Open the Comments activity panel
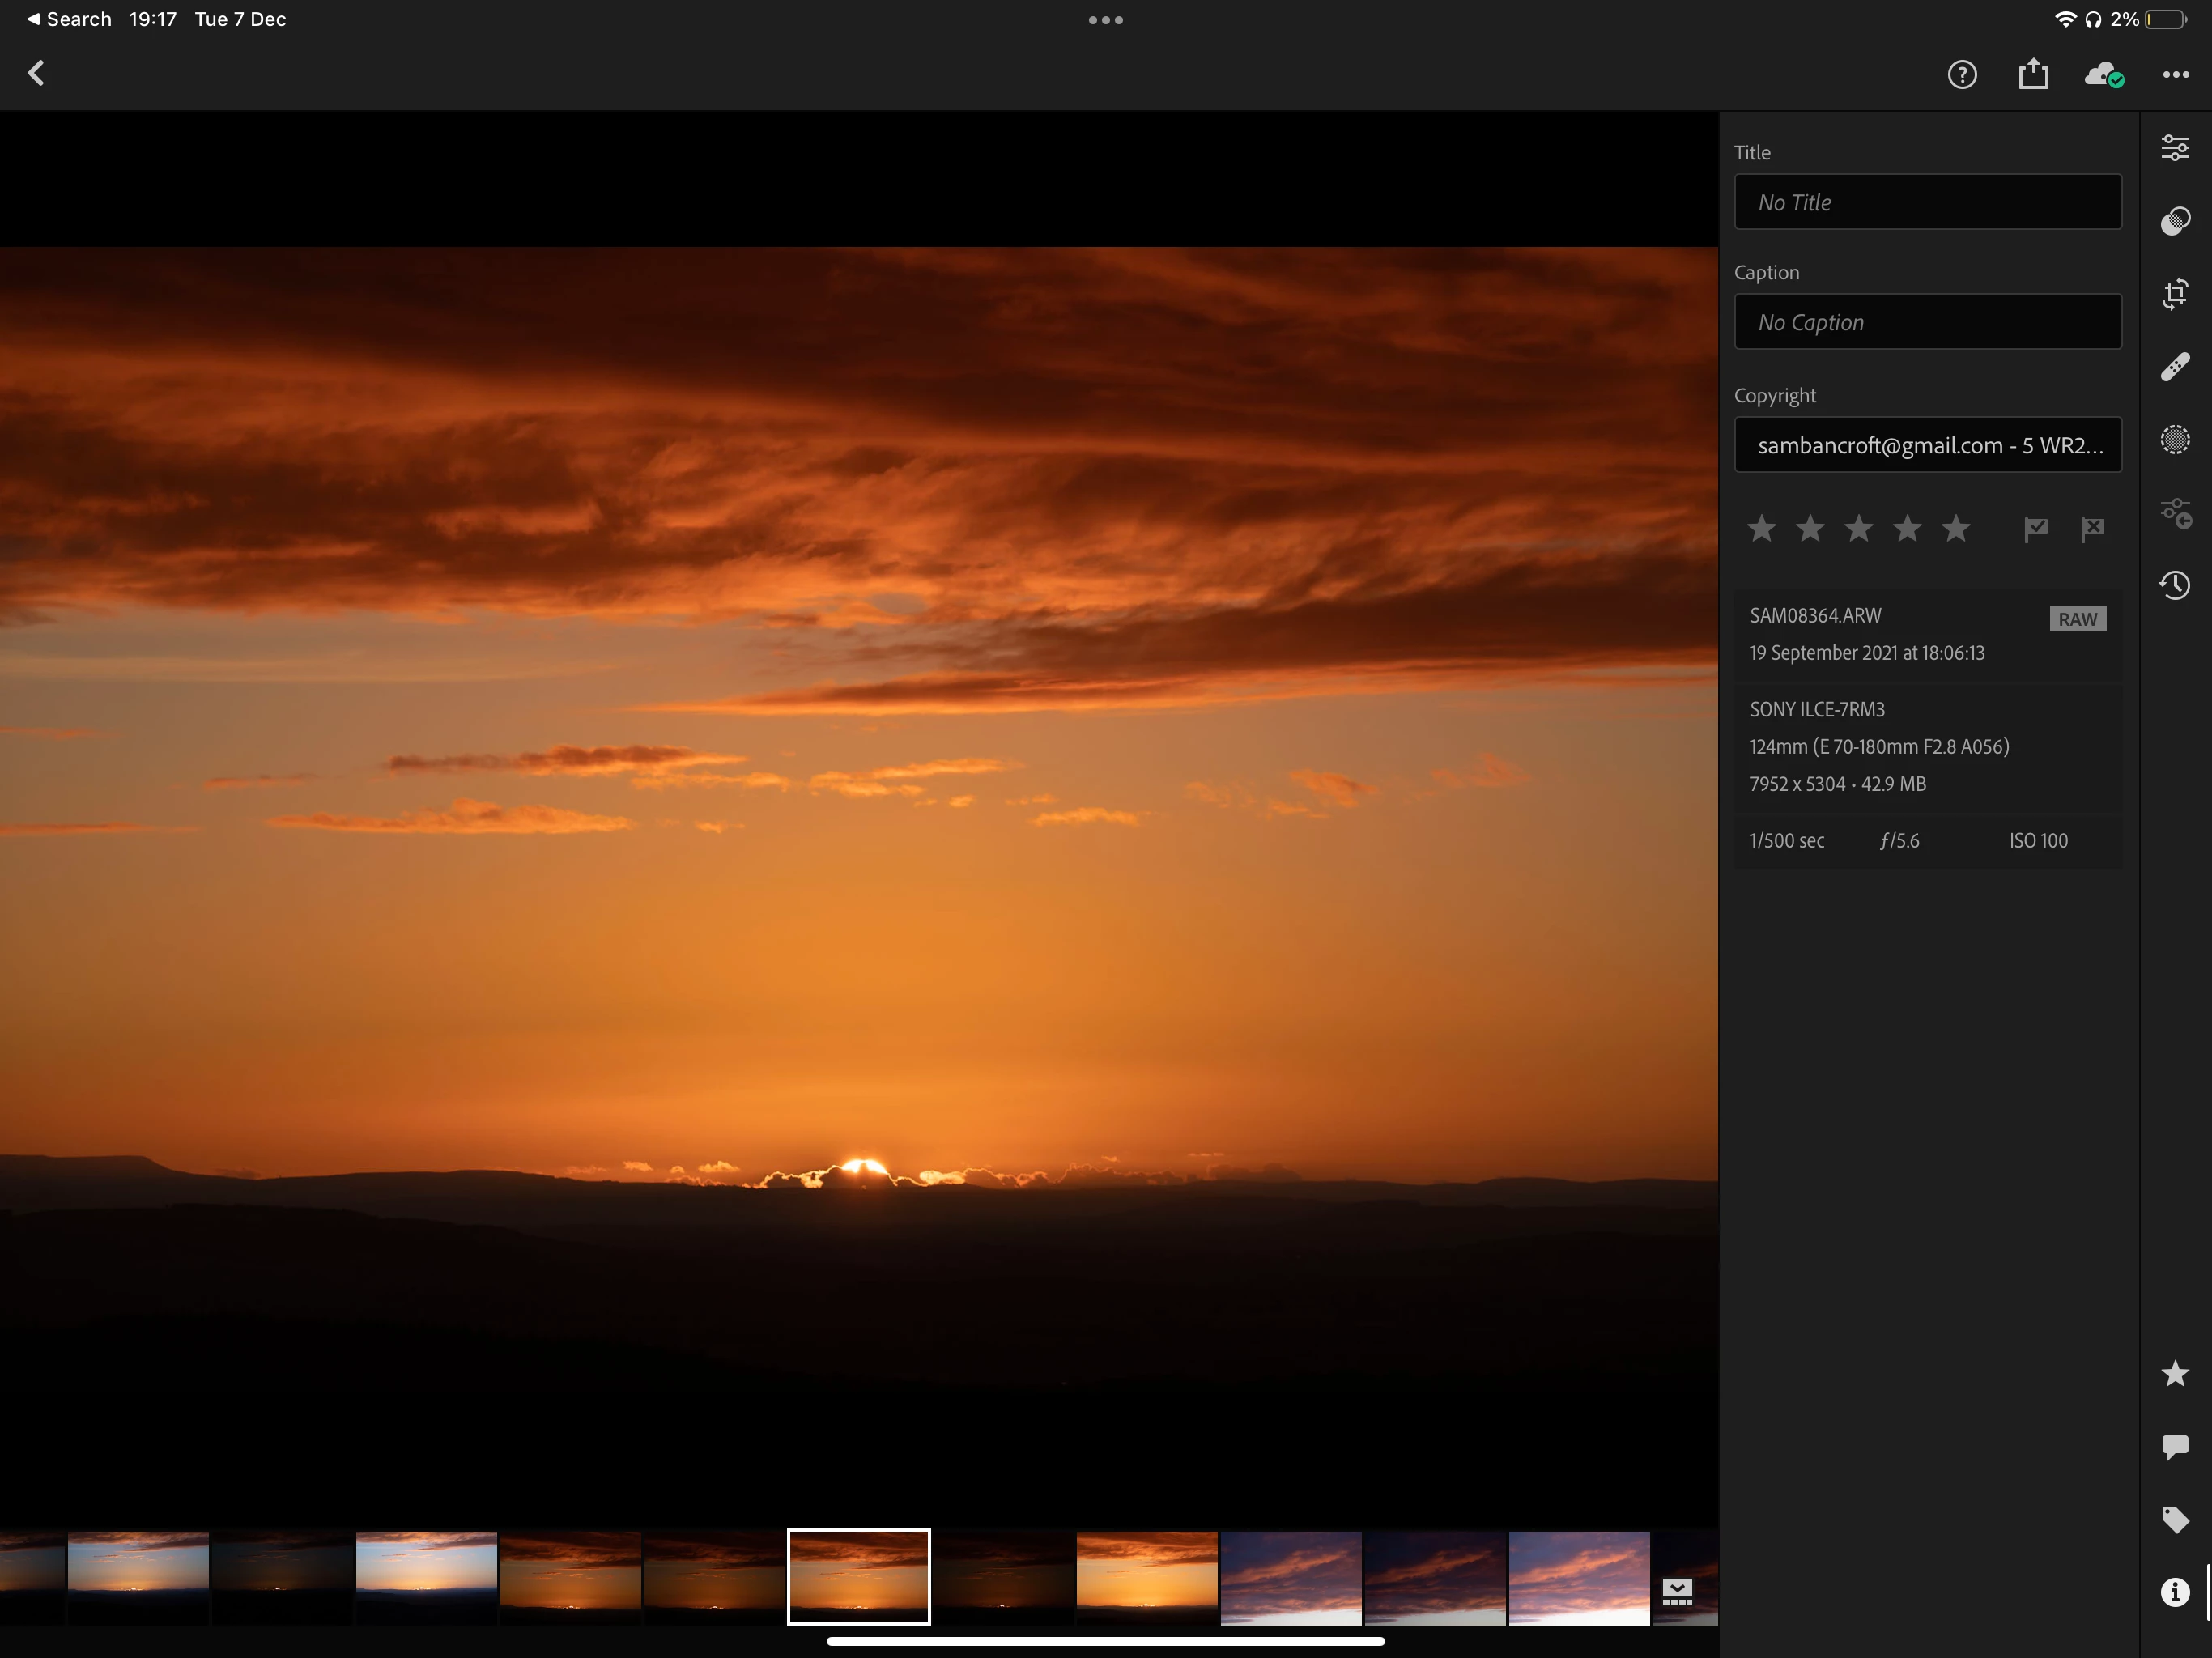The height and width of the screenshot is (1658, 2212). pyautogui.click(x=2175, y=1446)
